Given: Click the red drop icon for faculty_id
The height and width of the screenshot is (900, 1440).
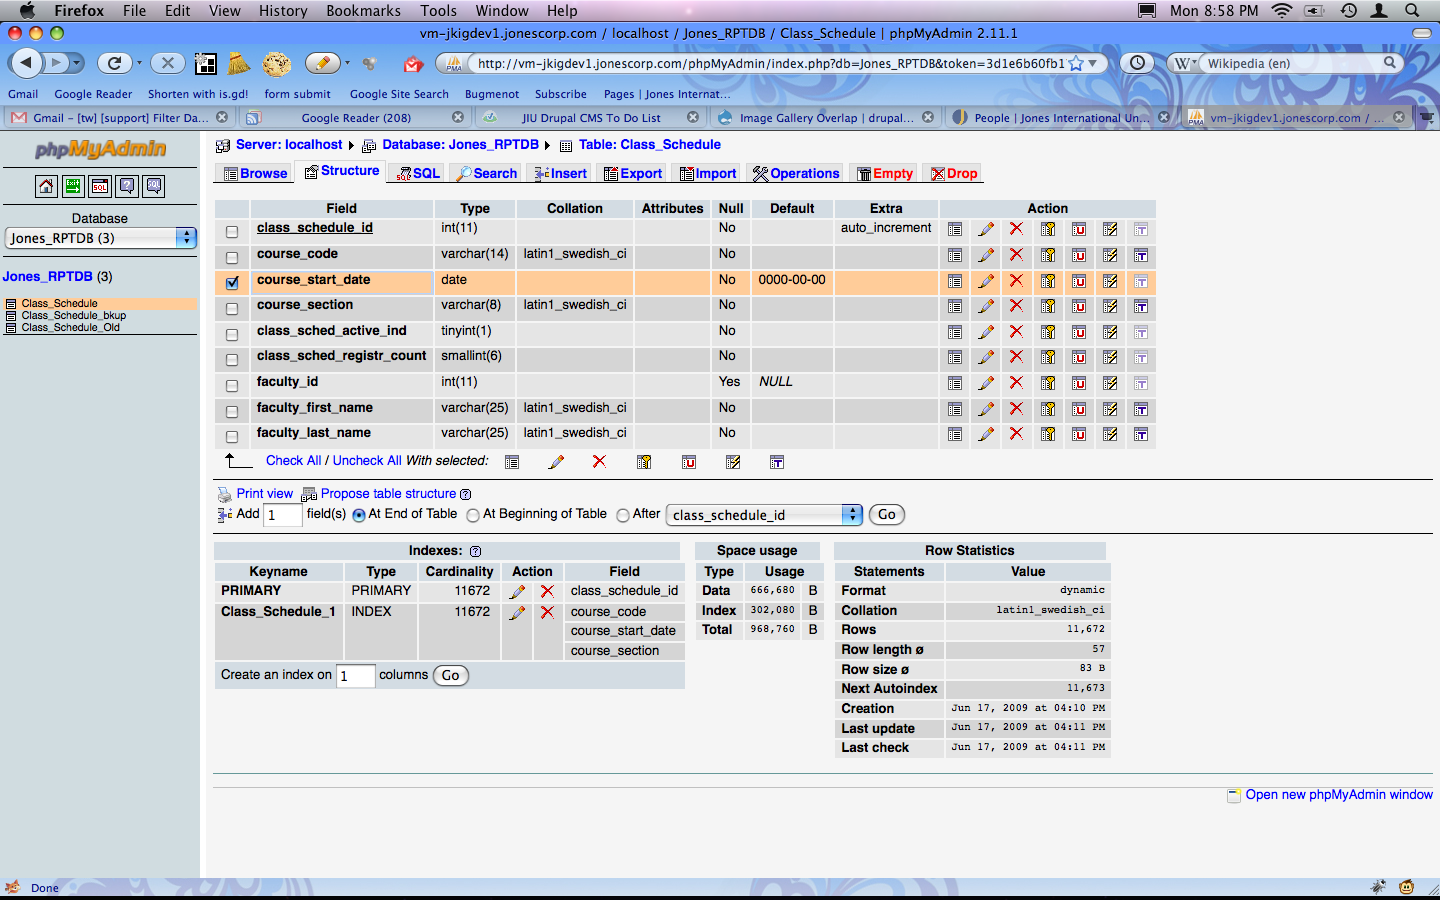Looking at the screenshot, I should point(1016,383).
